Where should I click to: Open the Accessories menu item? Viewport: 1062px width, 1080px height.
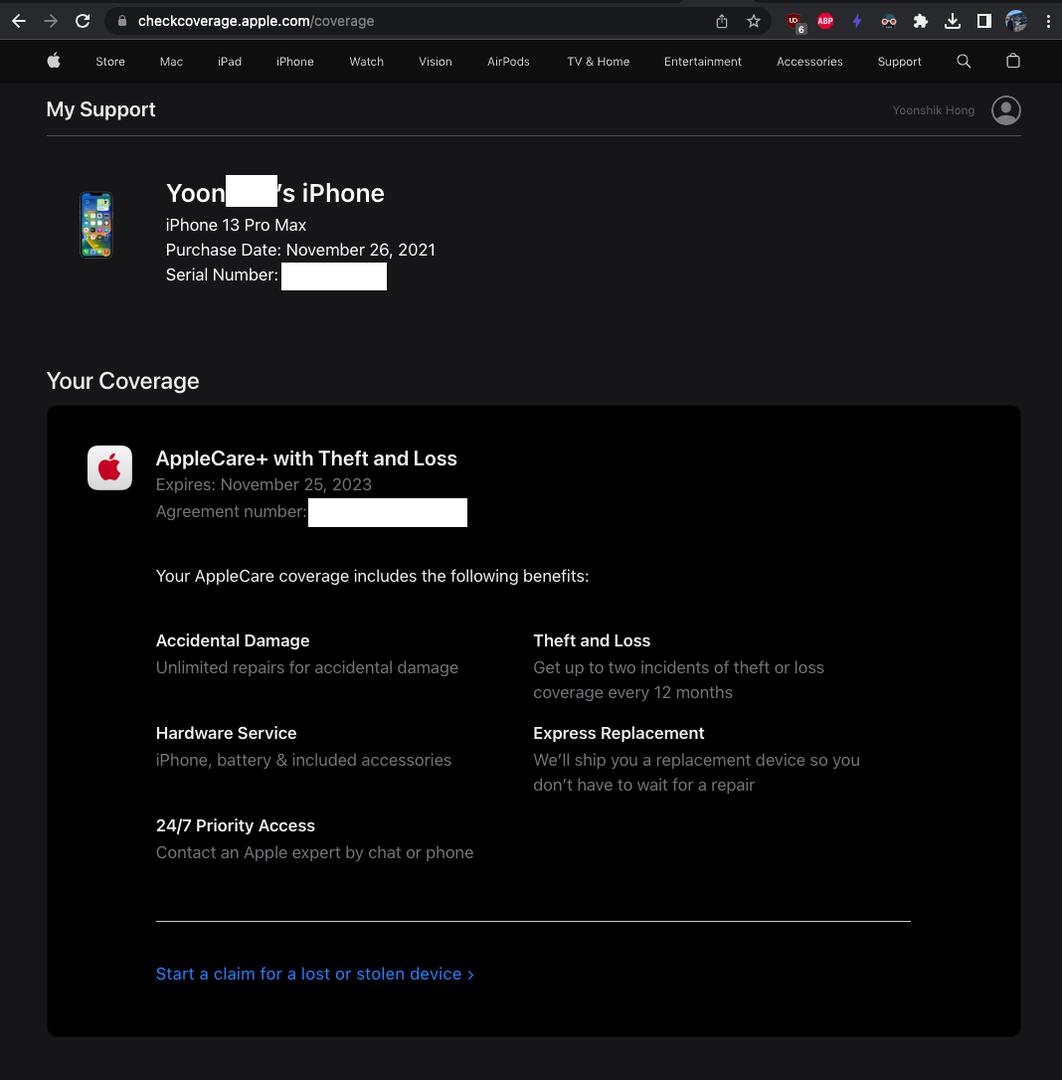pyautogui.click(x=809, y=61)
